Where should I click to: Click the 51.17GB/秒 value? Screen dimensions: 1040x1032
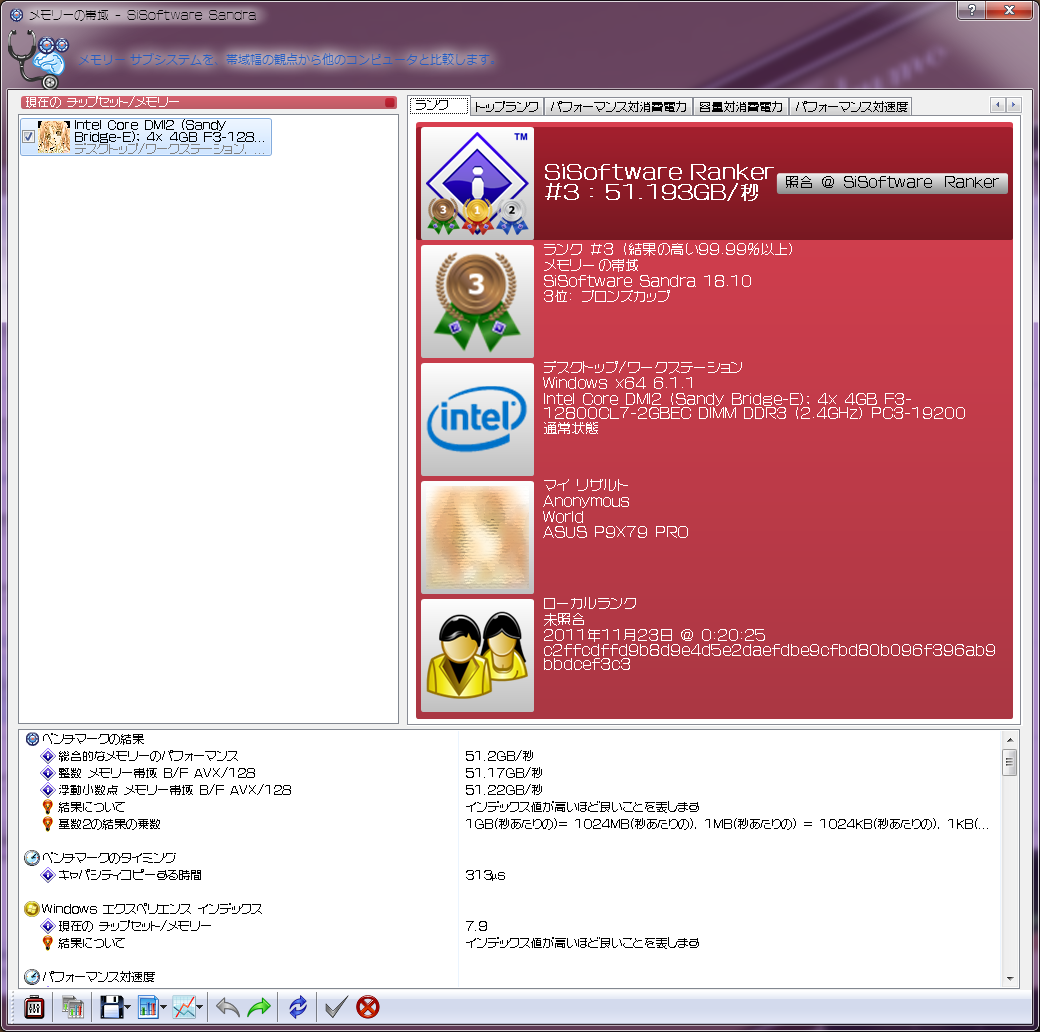coord(503,773)
